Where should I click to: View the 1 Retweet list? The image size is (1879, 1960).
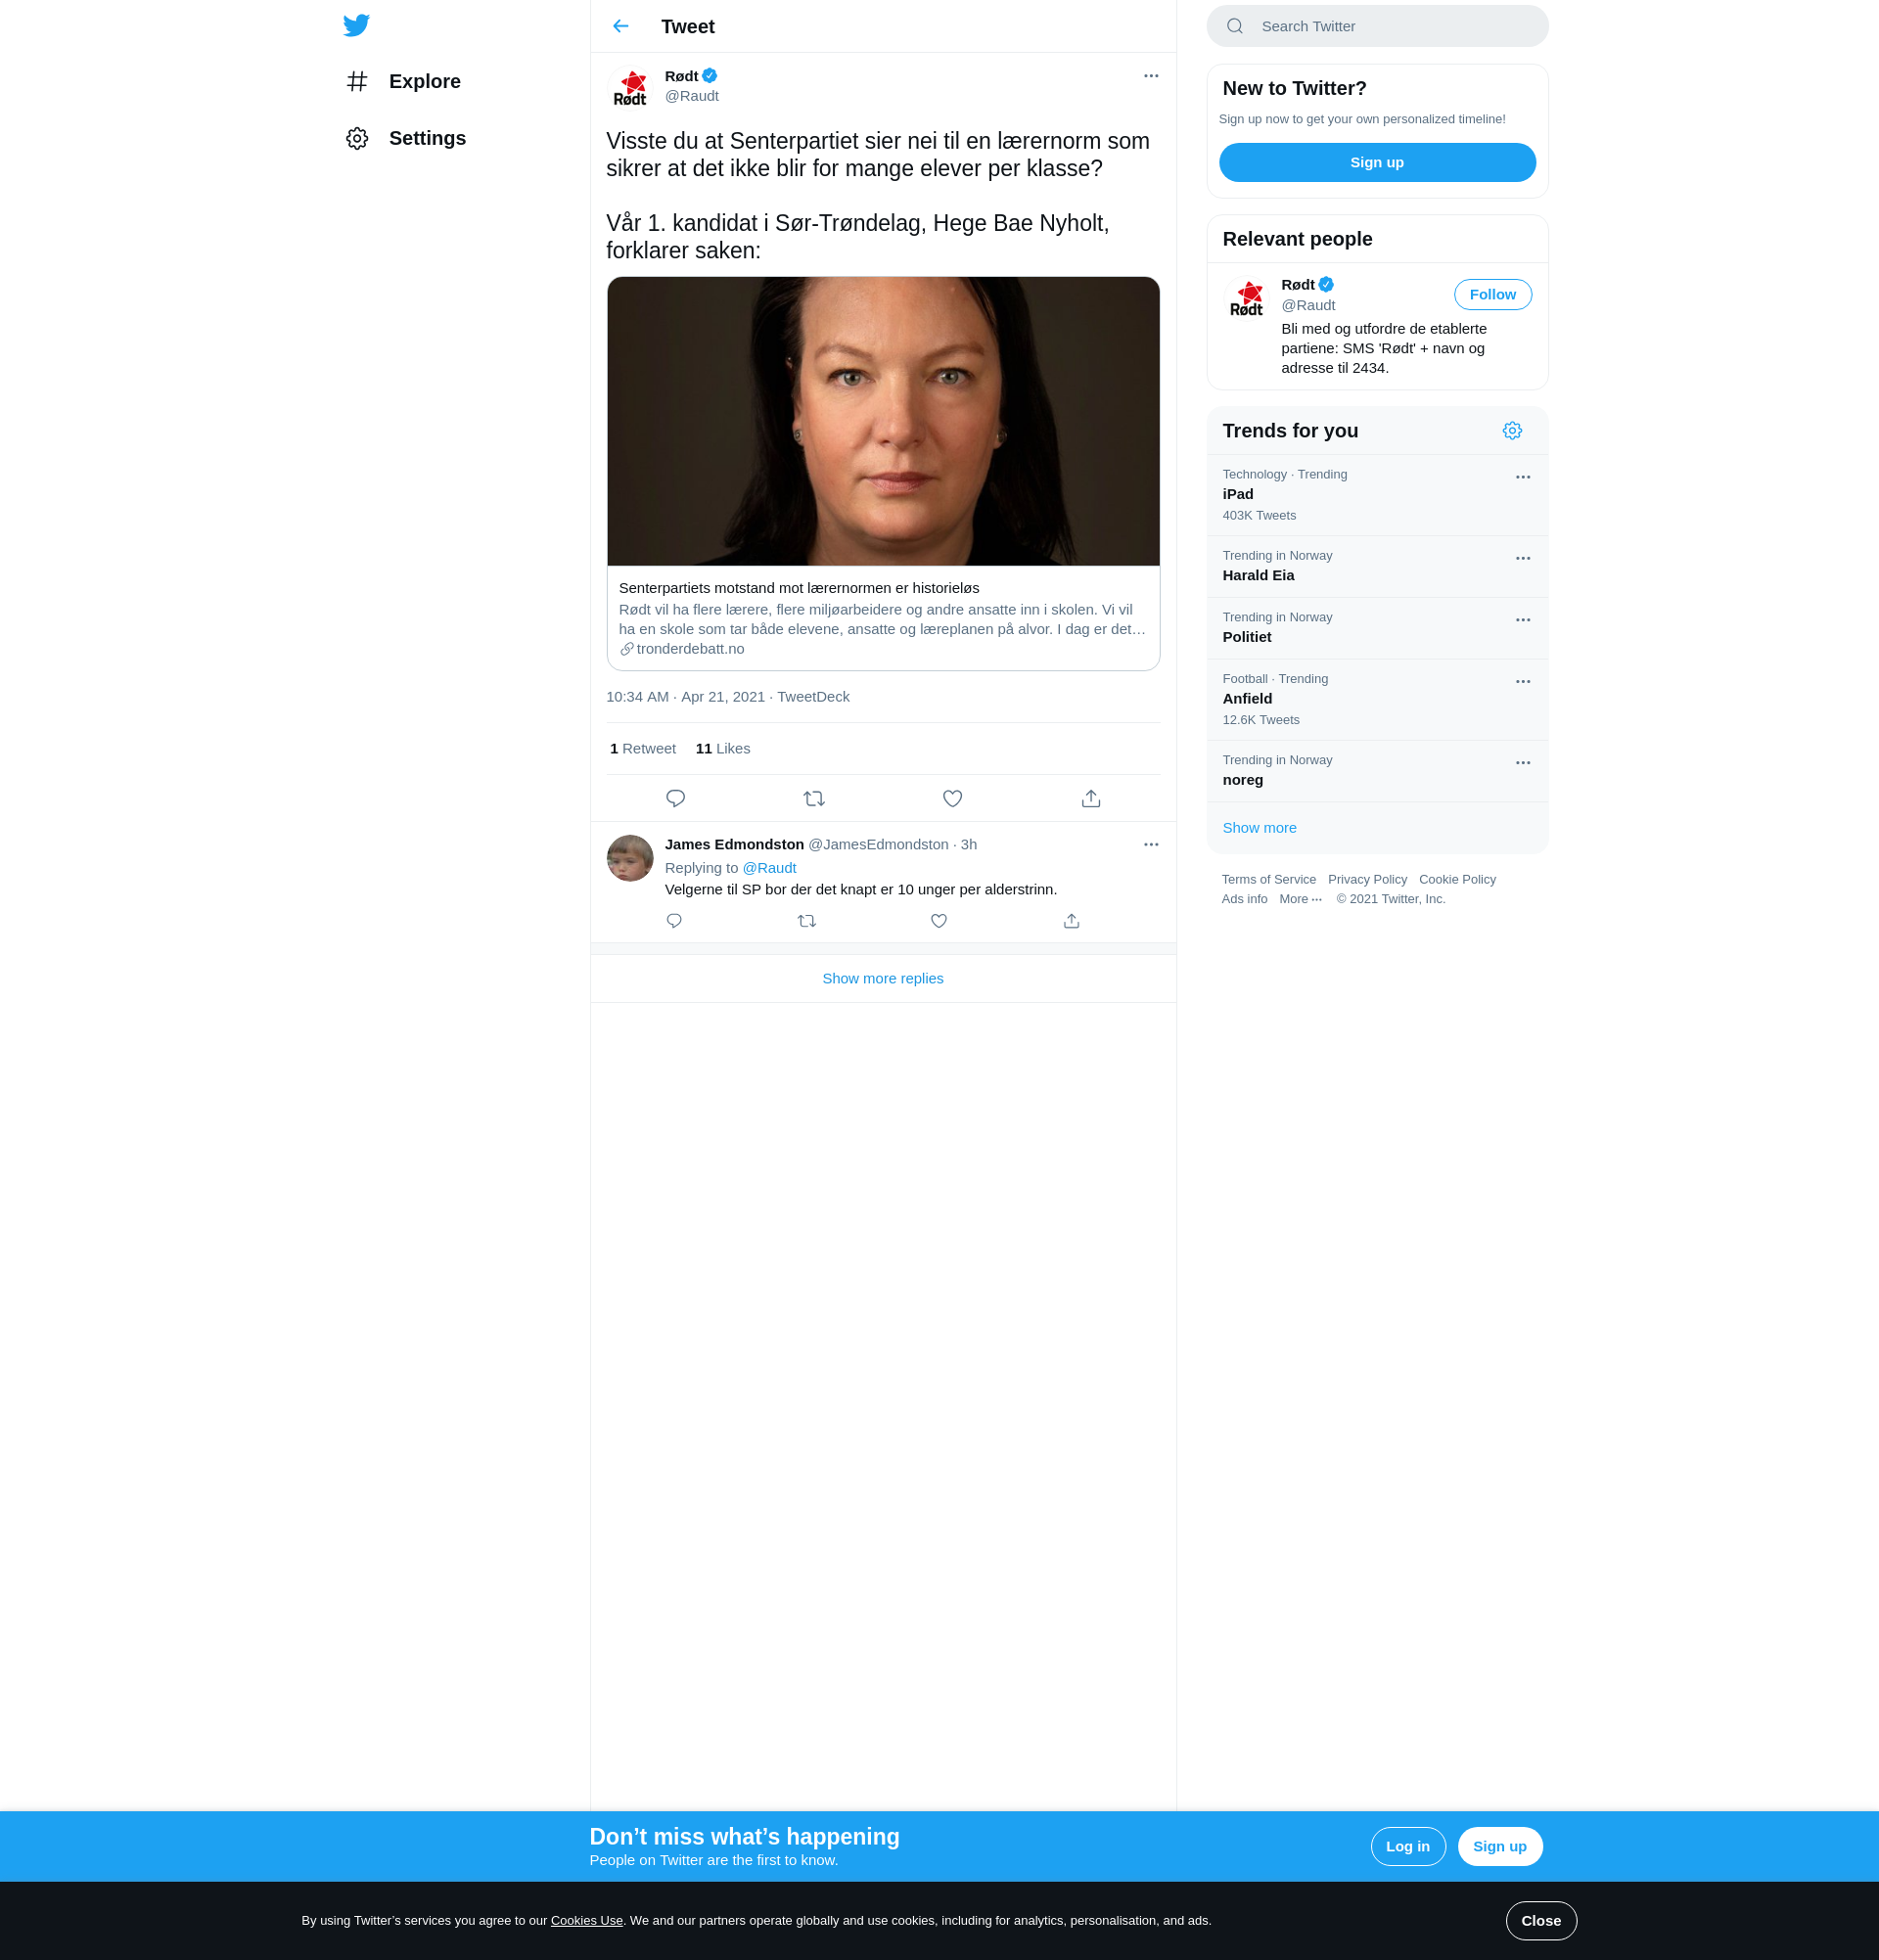tap(643, 749)
